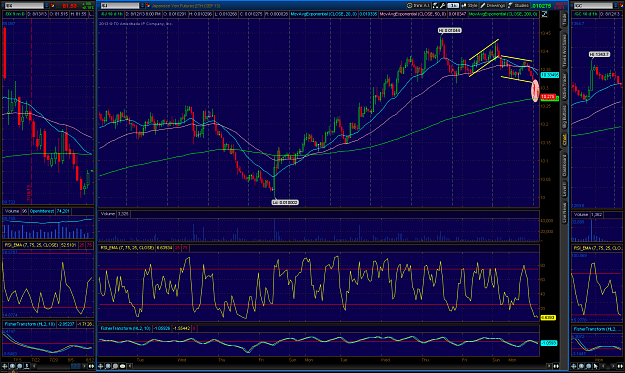Screen dimensions: 625x373
Task: Click the 6J chart symbol link color icon
Action: click(x=148, y=6)
